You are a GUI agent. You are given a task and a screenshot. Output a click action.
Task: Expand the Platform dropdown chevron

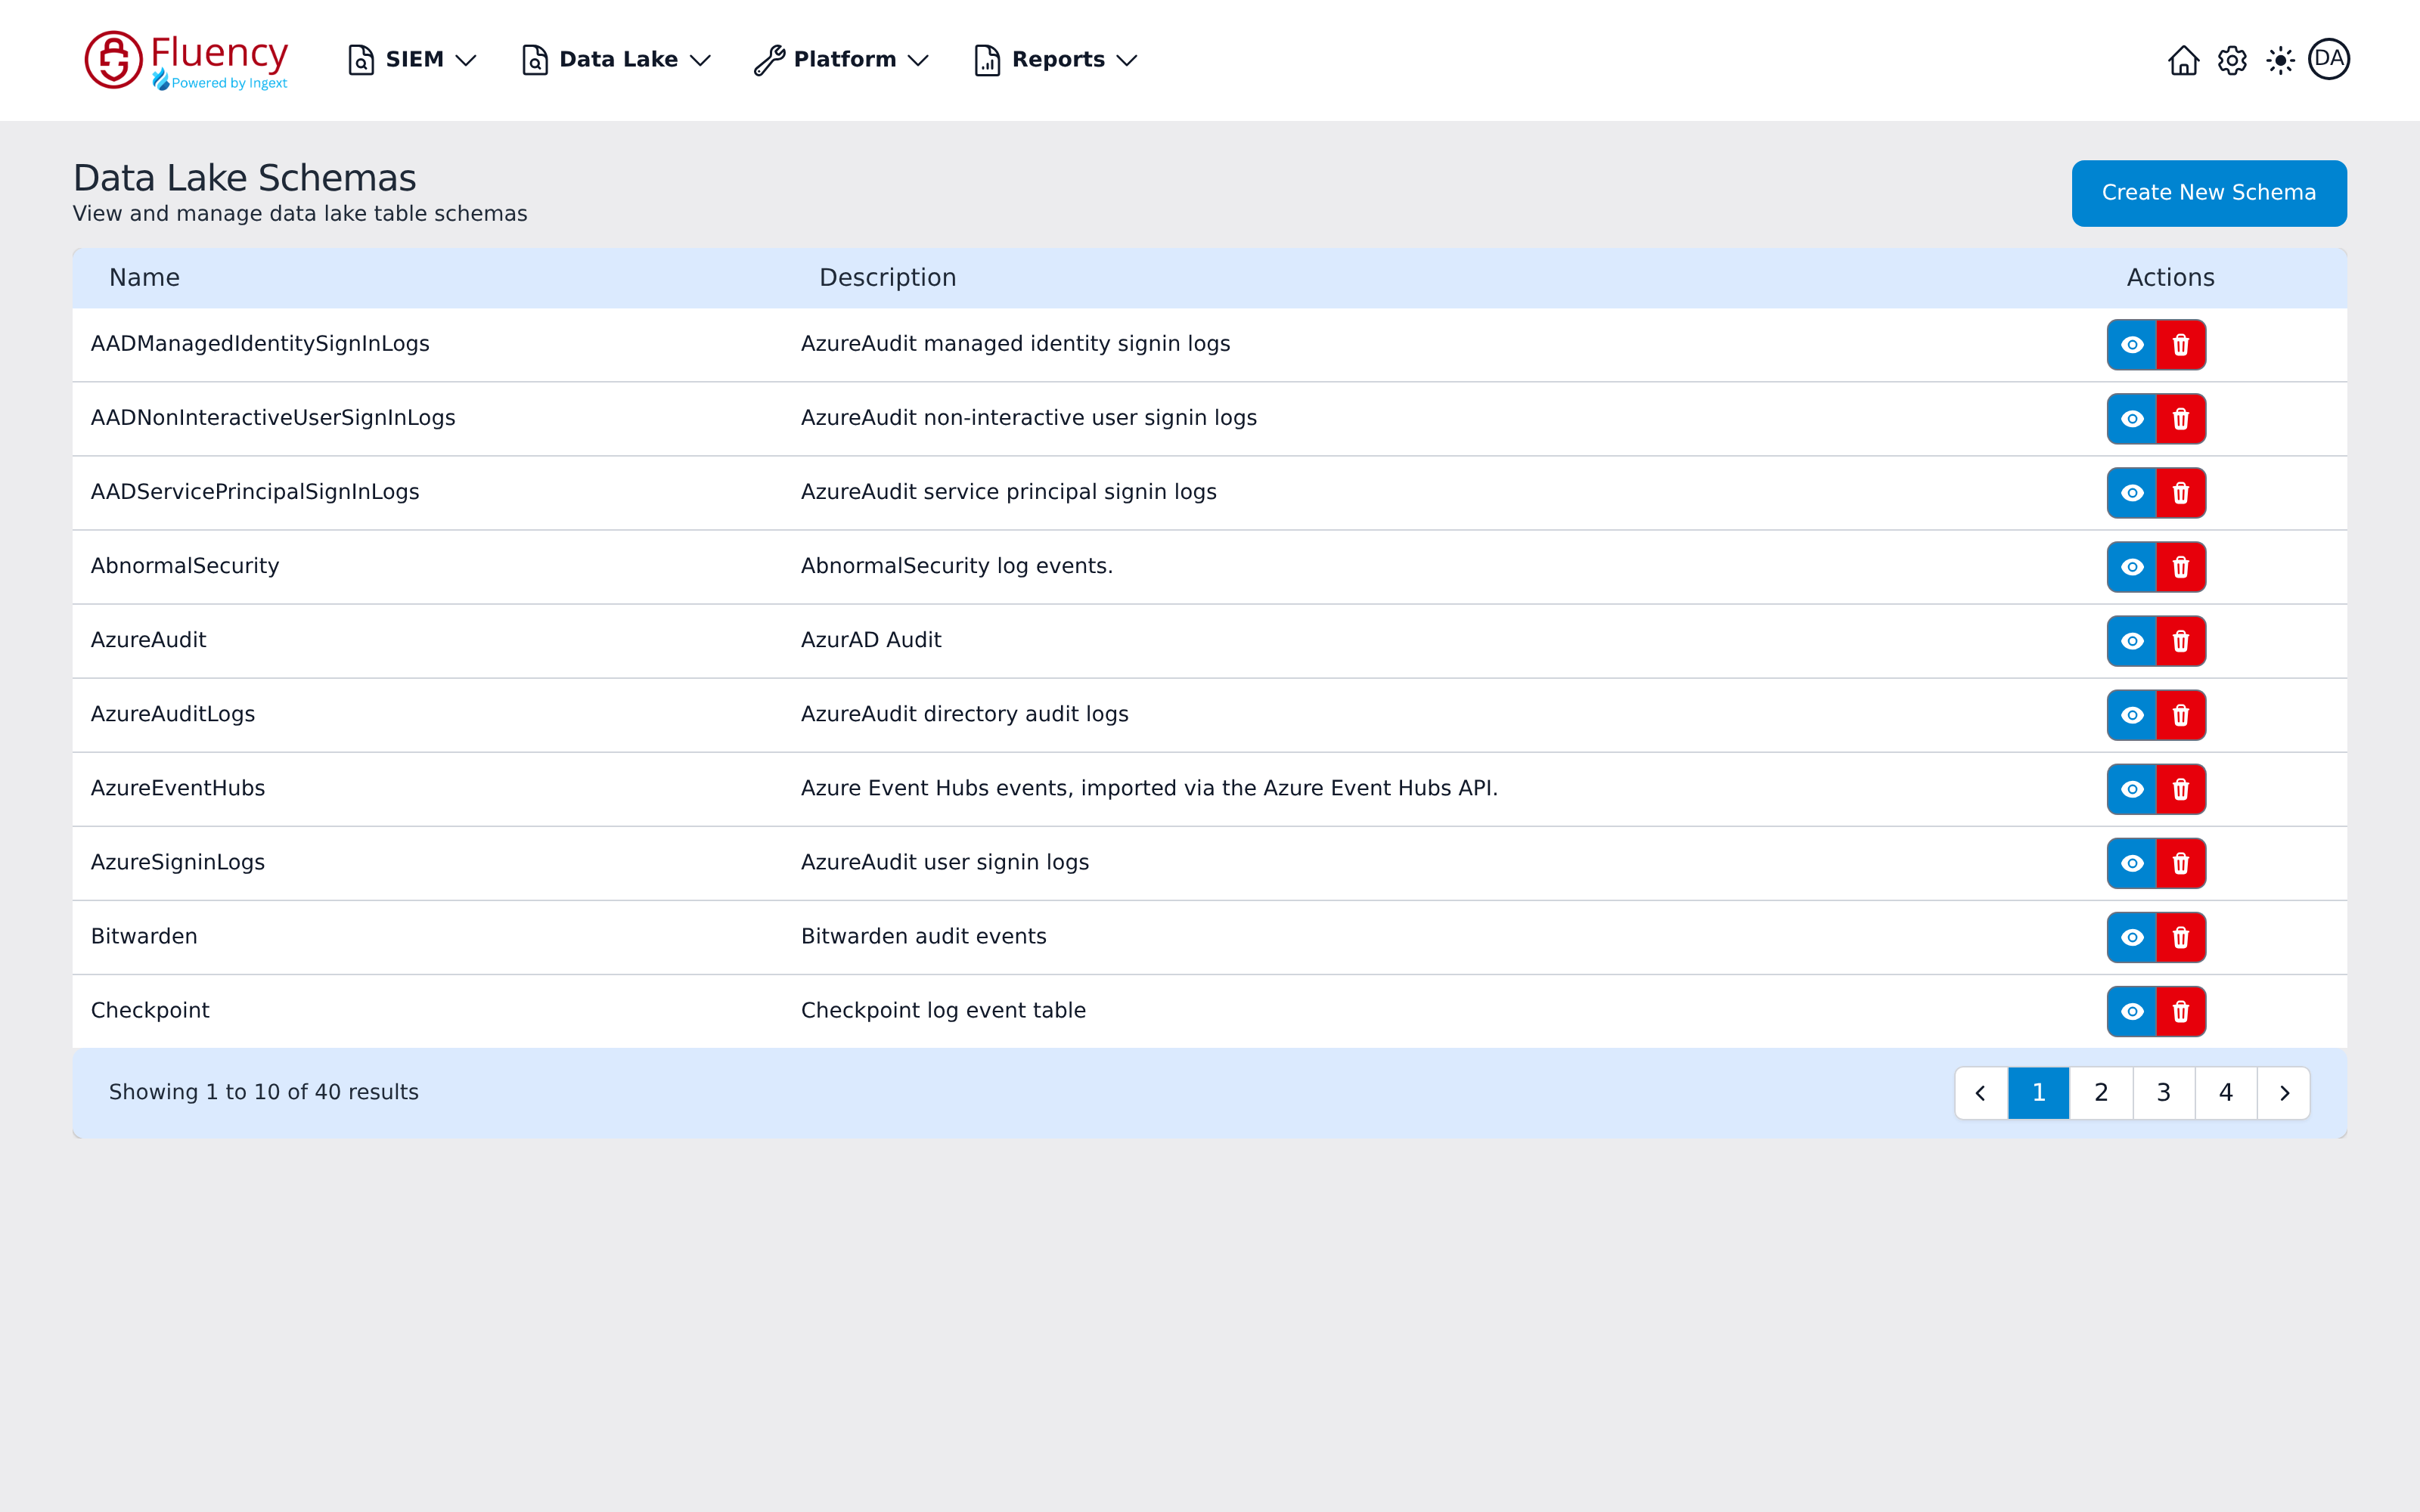[x=918, y=61]
